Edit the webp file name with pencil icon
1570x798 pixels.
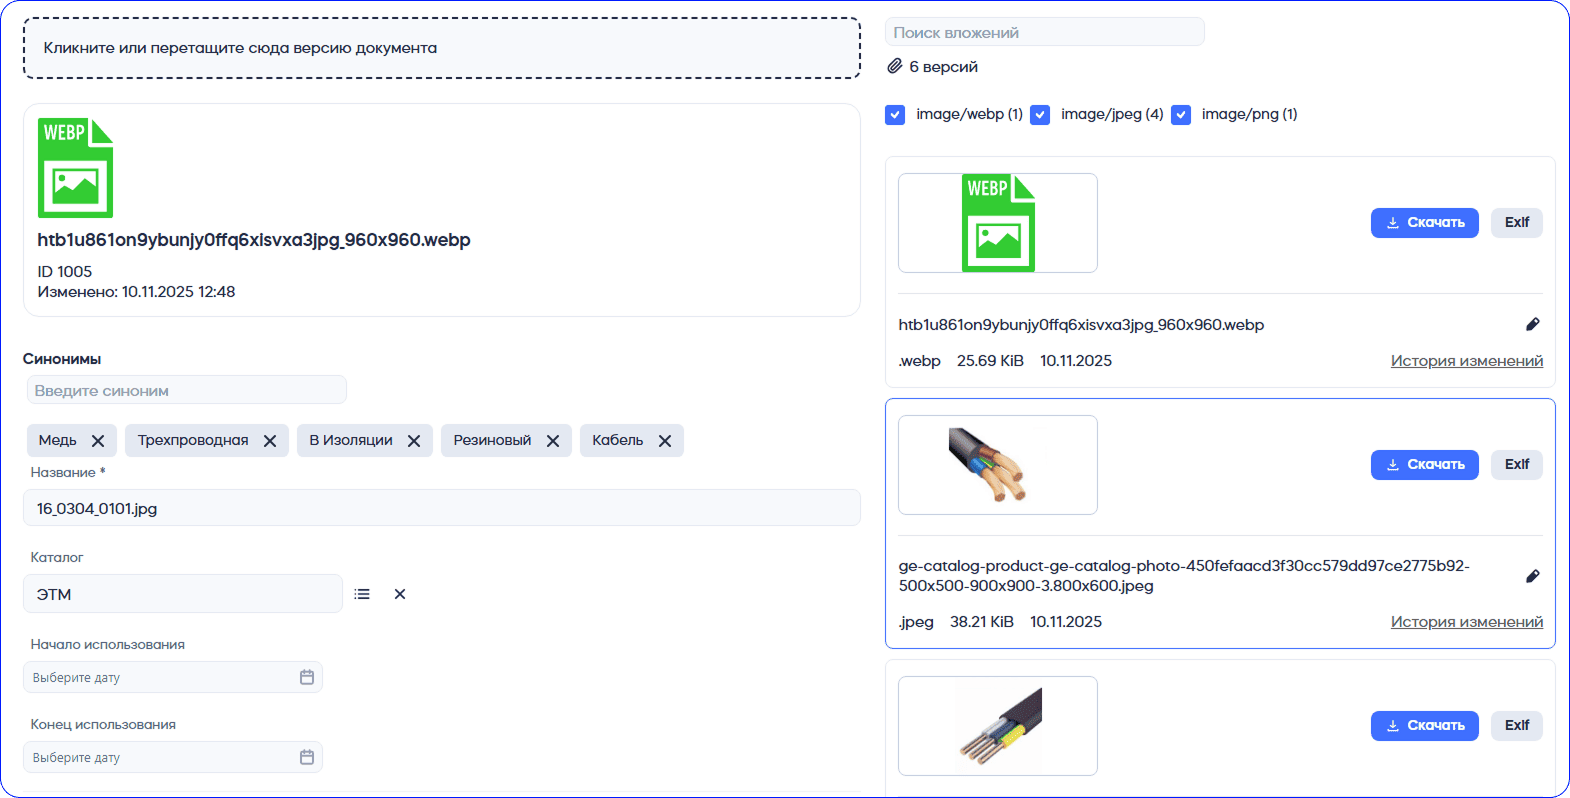(1532, 324)
